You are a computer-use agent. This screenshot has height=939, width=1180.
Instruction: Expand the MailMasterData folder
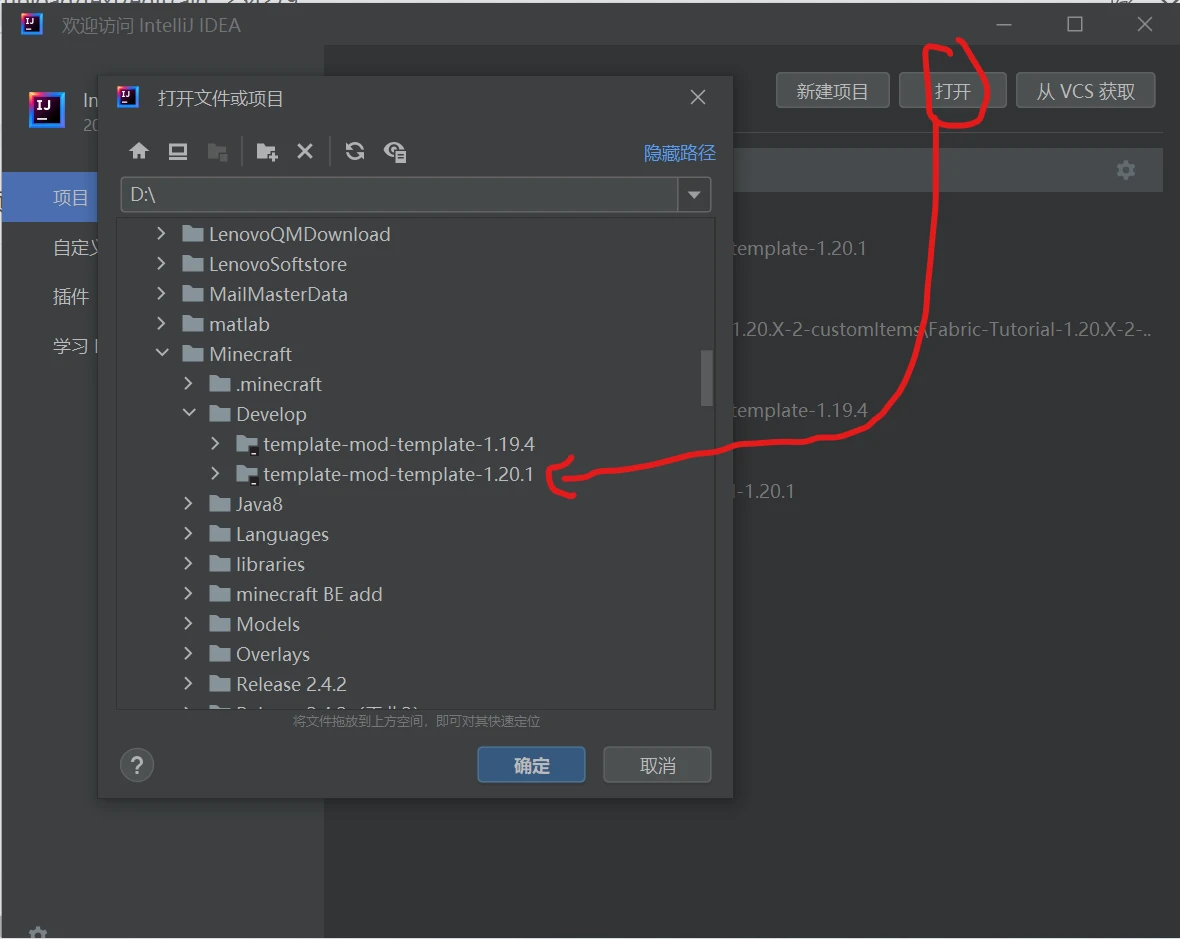coord(161,294)
